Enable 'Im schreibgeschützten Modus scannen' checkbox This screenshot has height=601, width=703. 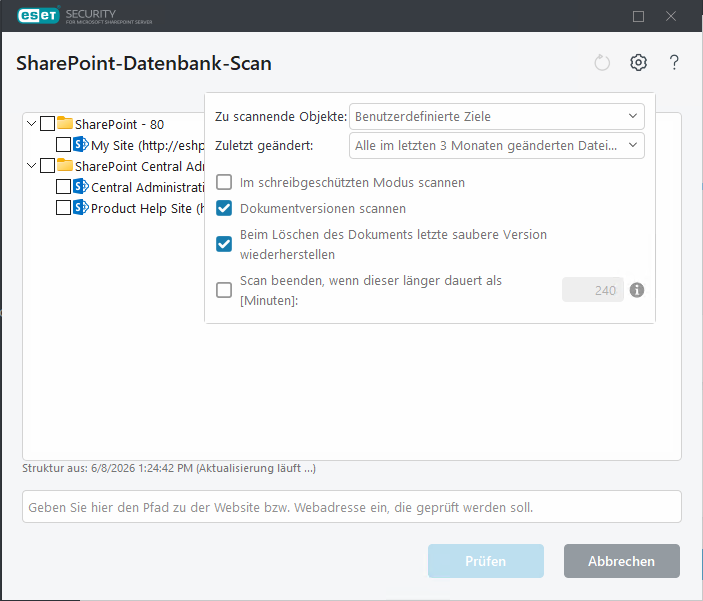(224, 183)
